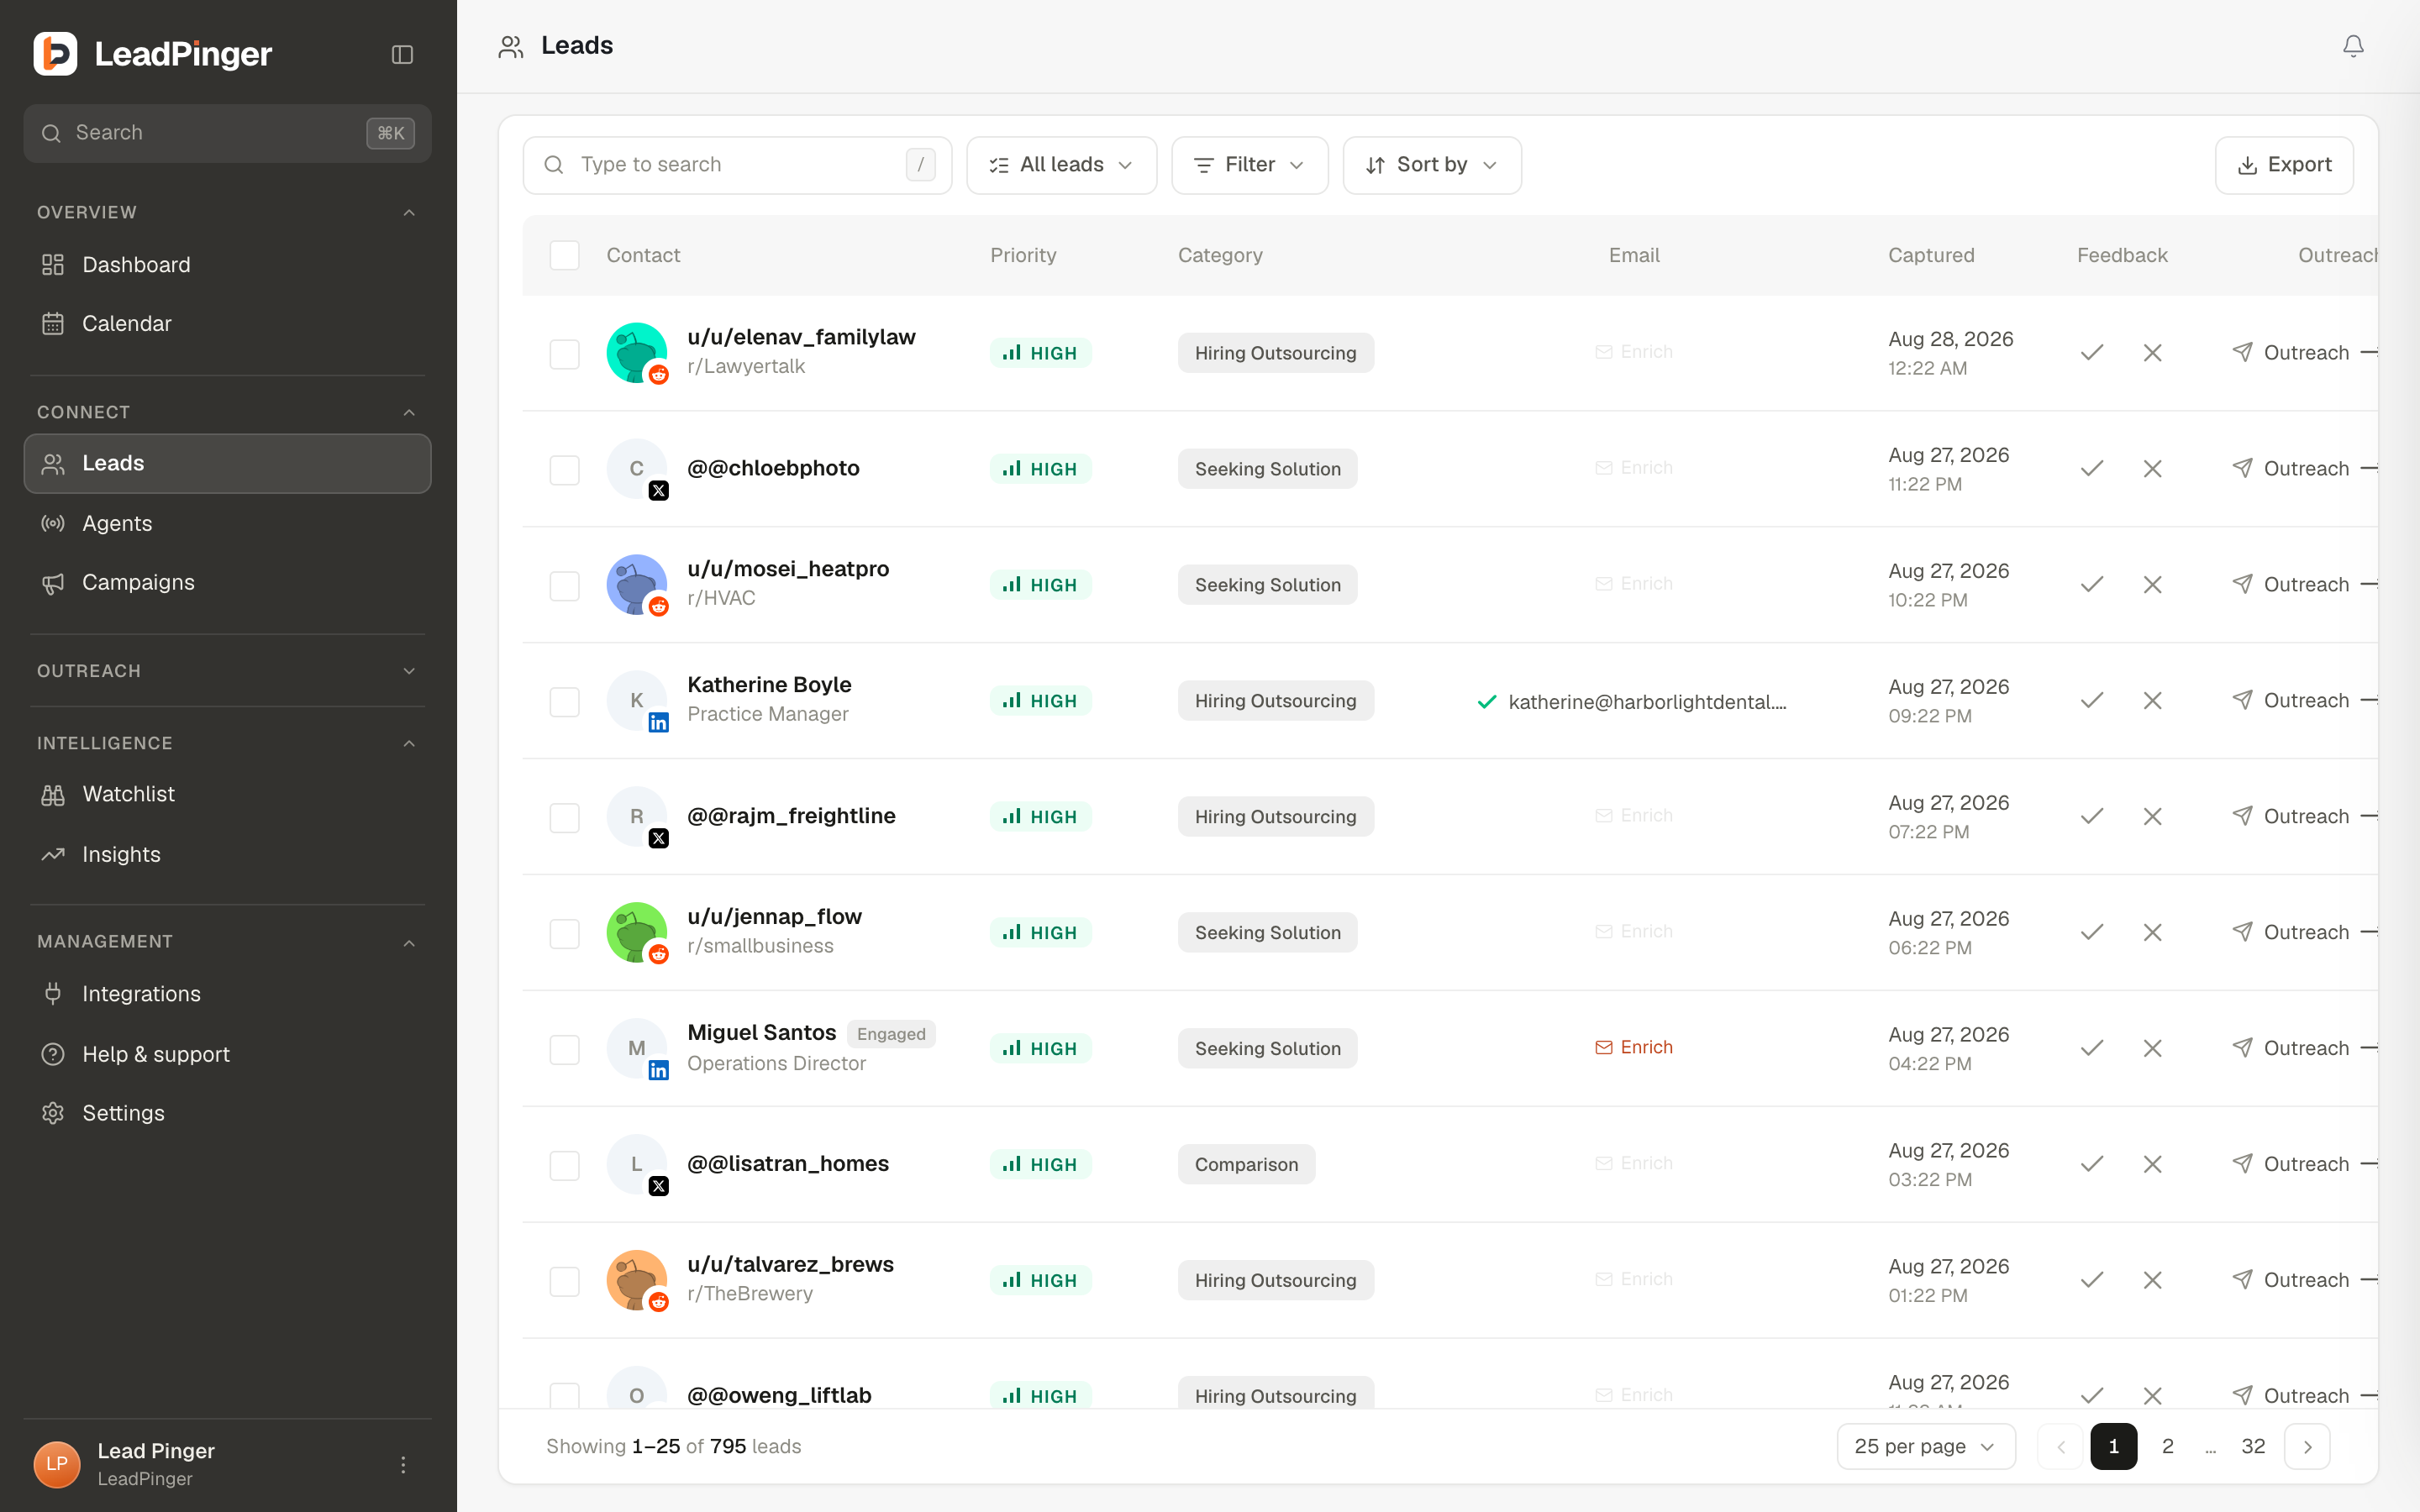The image size is (2420, 1512).
Task: Reject the chloebphoto lead with X icon
Action: 2153,469
